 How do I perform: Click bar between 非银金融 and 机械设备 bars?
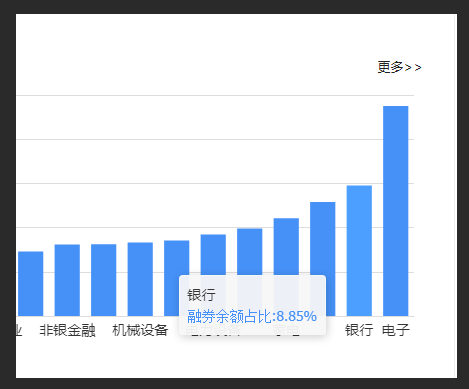(104, 280)
